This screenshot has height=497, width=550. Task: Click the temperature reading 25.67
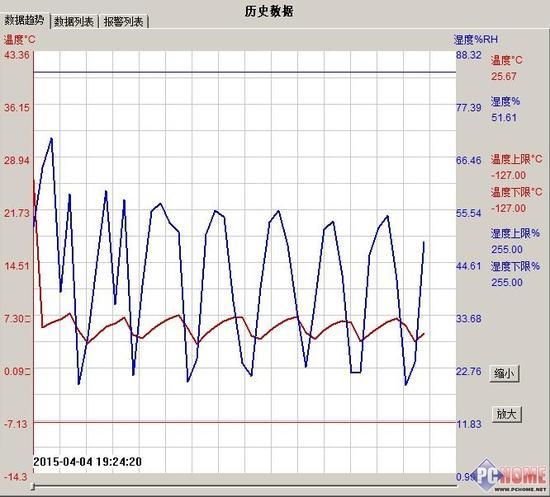[x=504, y=76]
